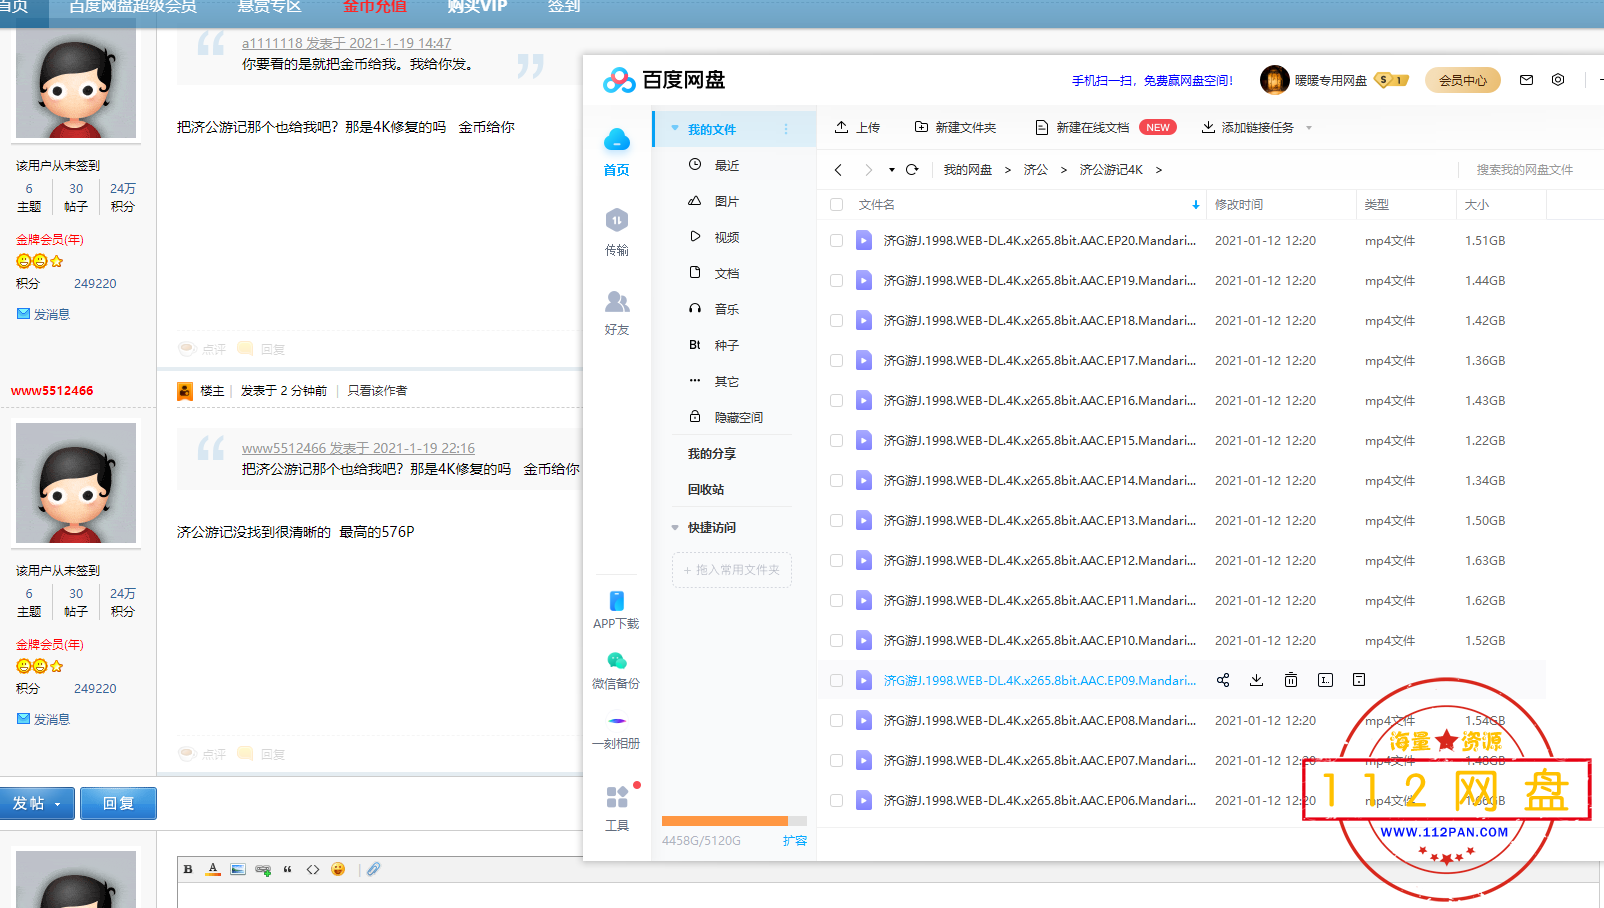1604x908 pixels.
Task: Change text color with the A editor icon
Action: [213, 869]
